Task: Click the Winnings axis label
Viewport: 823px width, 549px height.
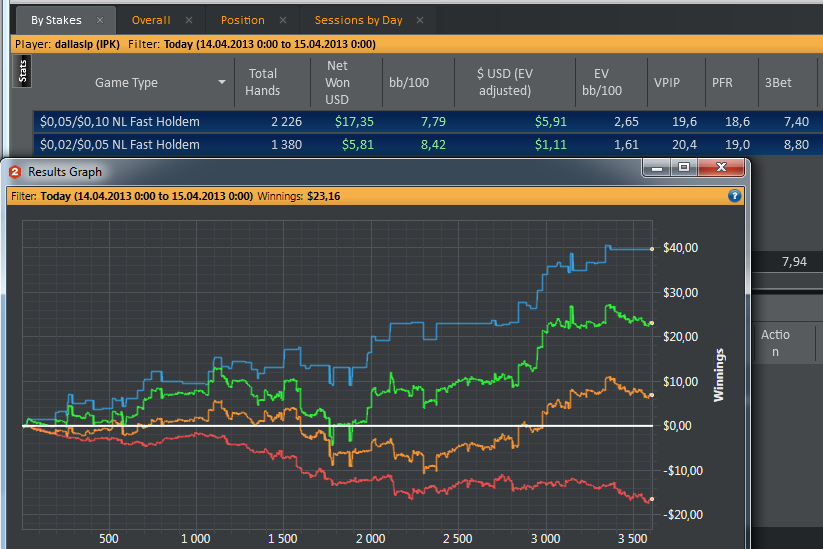Action: pyautogui.click(x=719, y=375)
